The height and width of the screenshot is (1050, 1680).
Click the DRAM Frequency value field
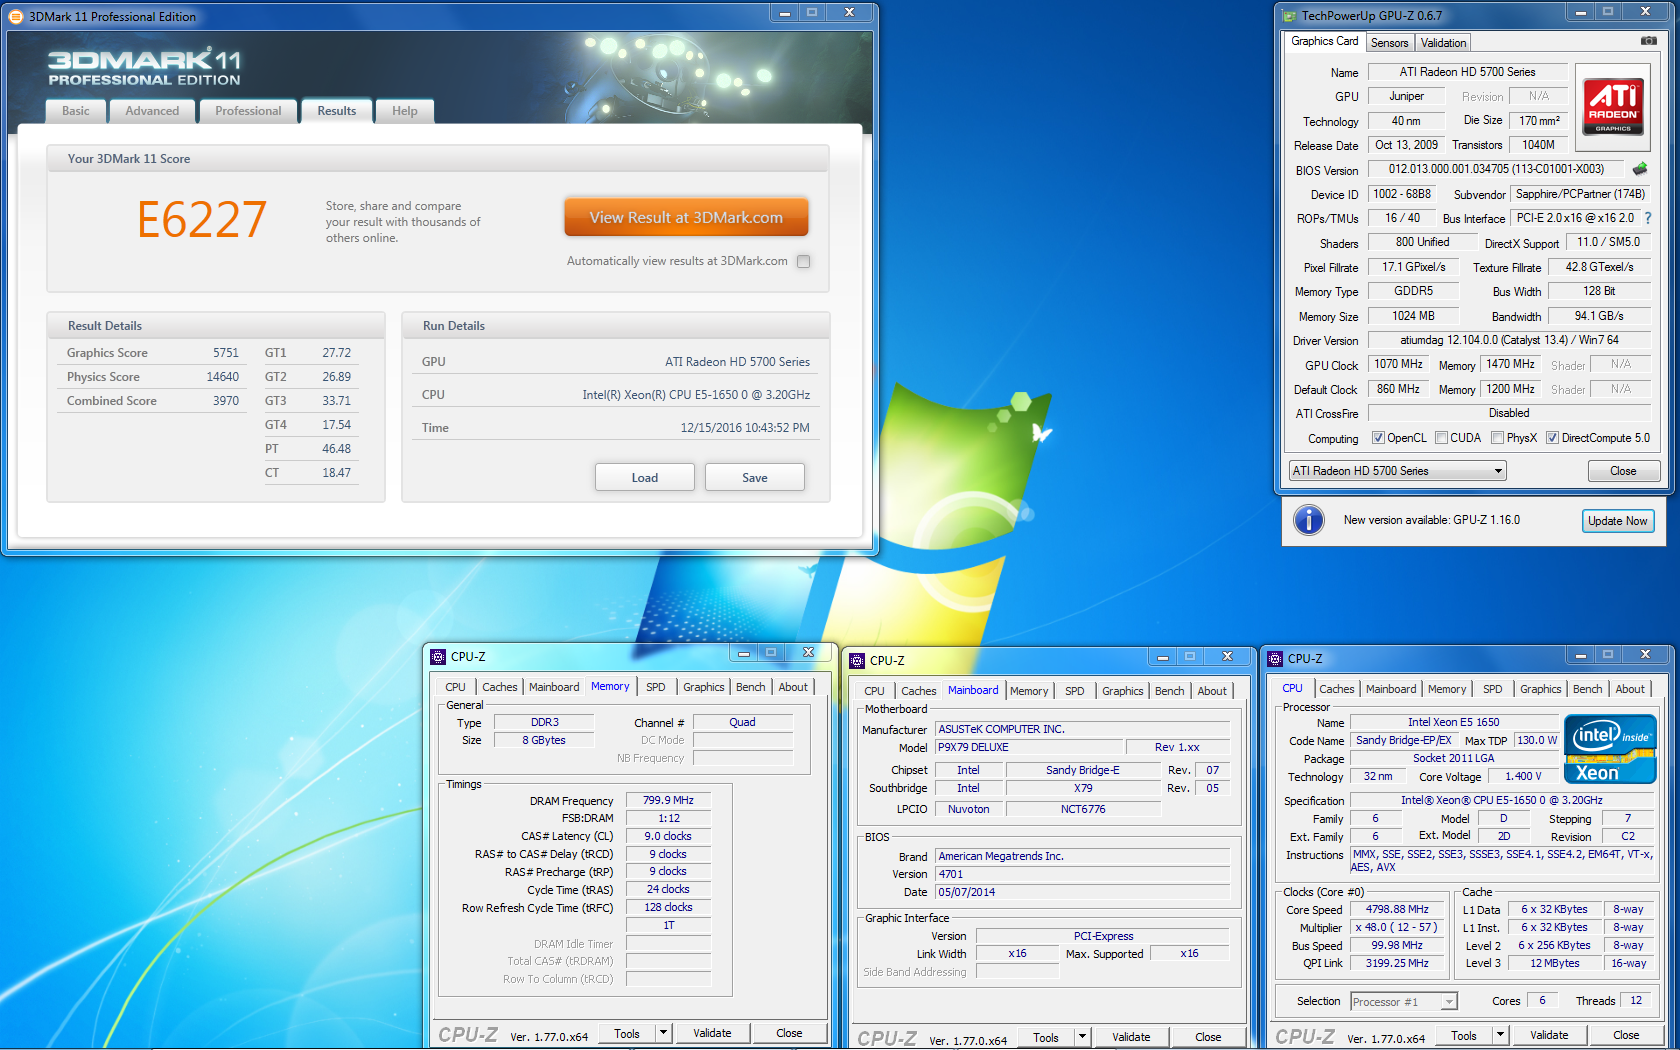pyautogui.click(x=668, y=800)
